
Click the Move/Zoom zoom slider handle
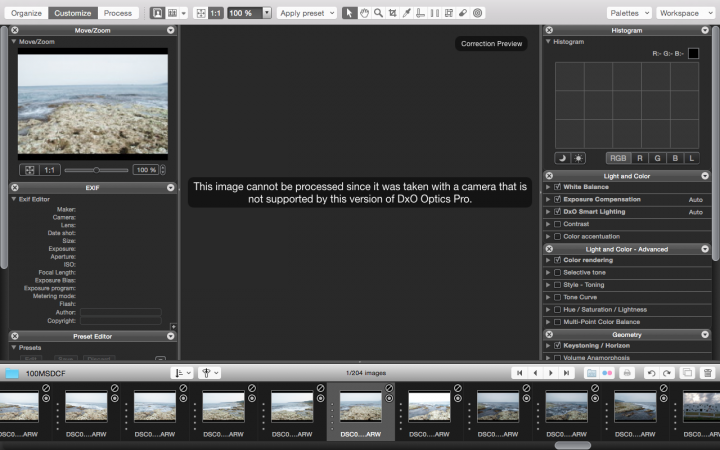coord(96,170)
